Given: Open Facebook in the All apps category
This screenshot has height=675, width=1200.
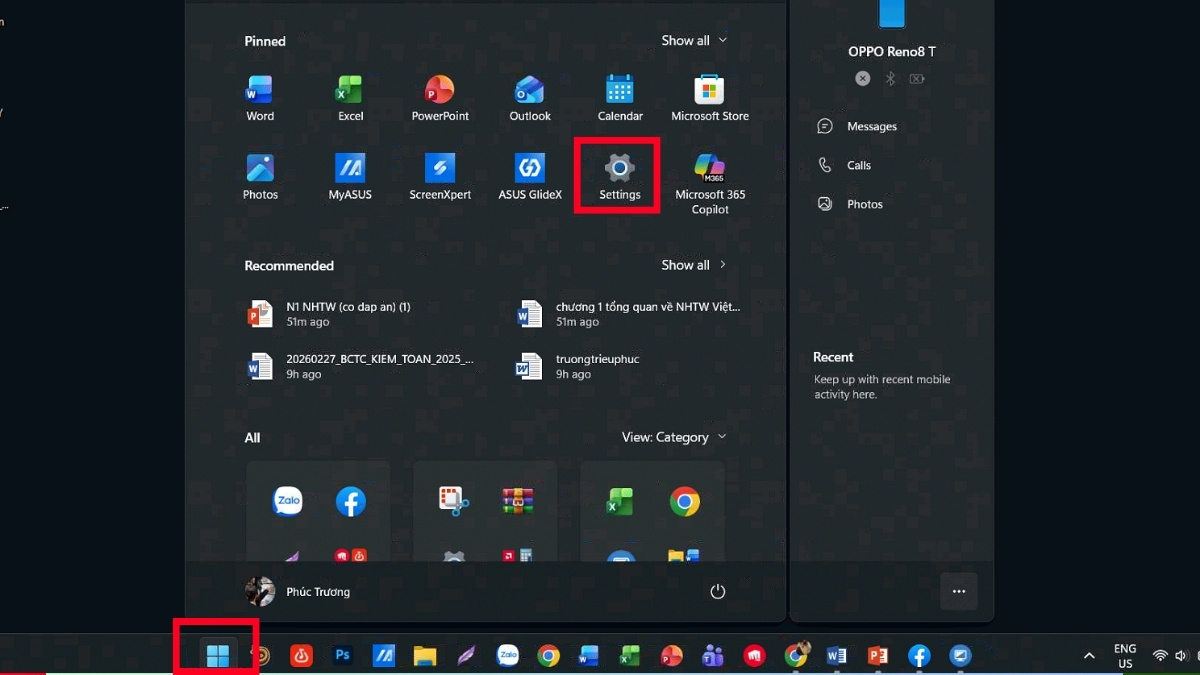Looking at the screenshot, I should coord(350,501).
